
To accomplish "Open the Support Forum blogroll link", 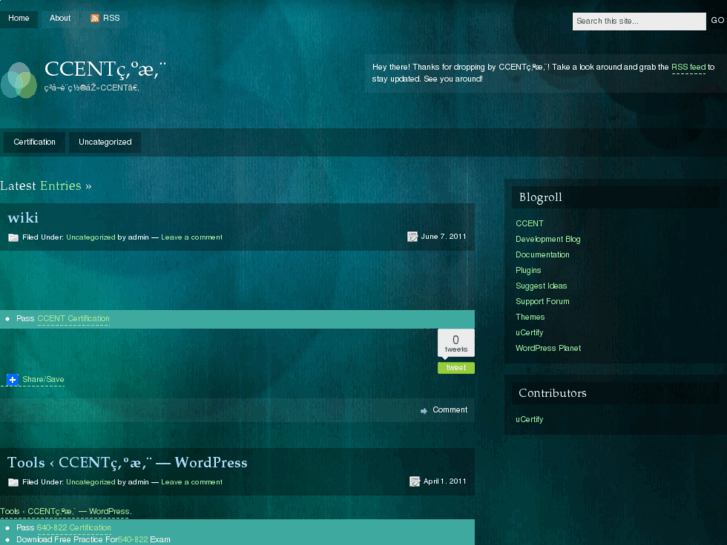I will click(542, 301).
